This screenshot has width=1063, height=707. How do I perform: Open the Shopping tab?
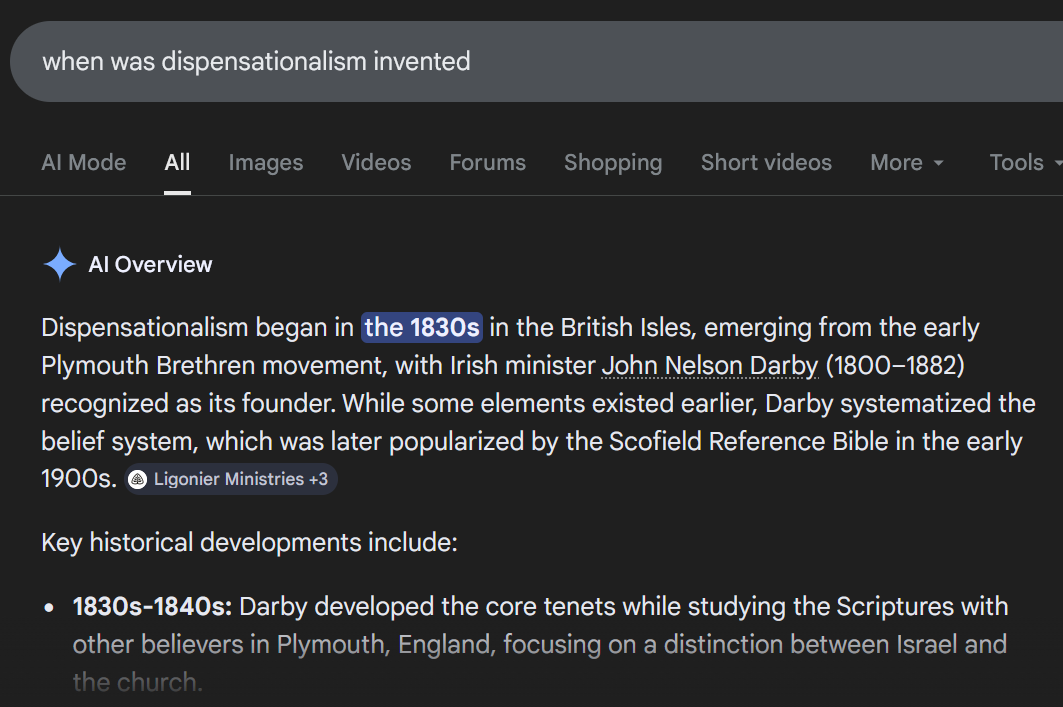(x=613, y=163)
